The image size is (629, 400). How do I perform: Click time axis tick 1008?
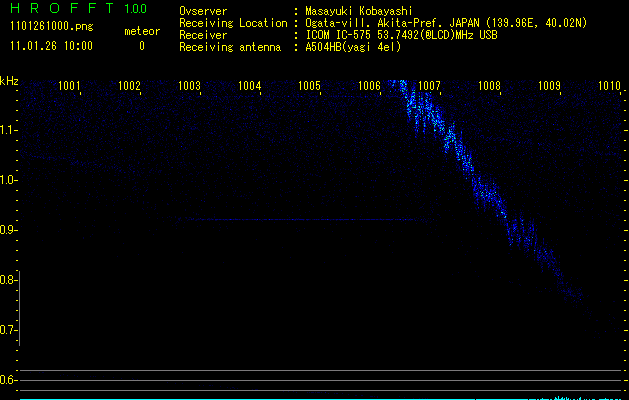pyautogui.click(x=490, y=85)
